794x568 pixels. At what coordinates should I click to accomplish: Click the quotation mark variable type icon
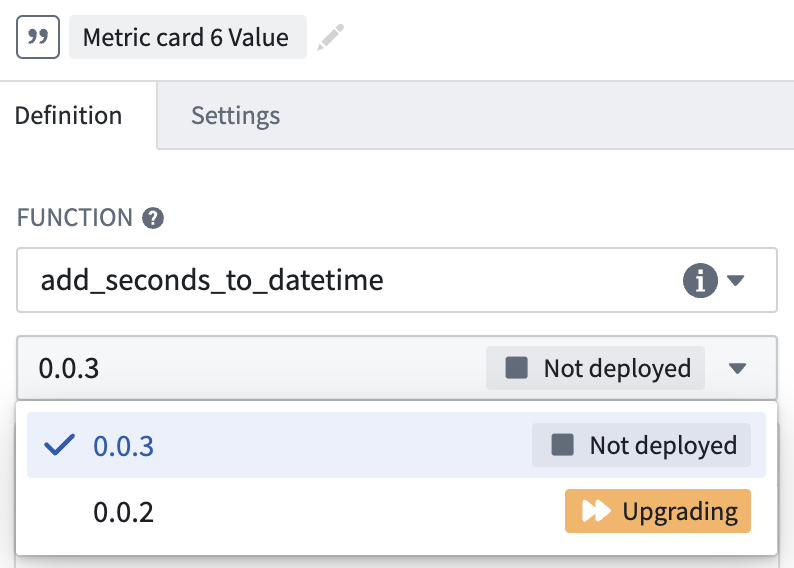tap(38, 37)
